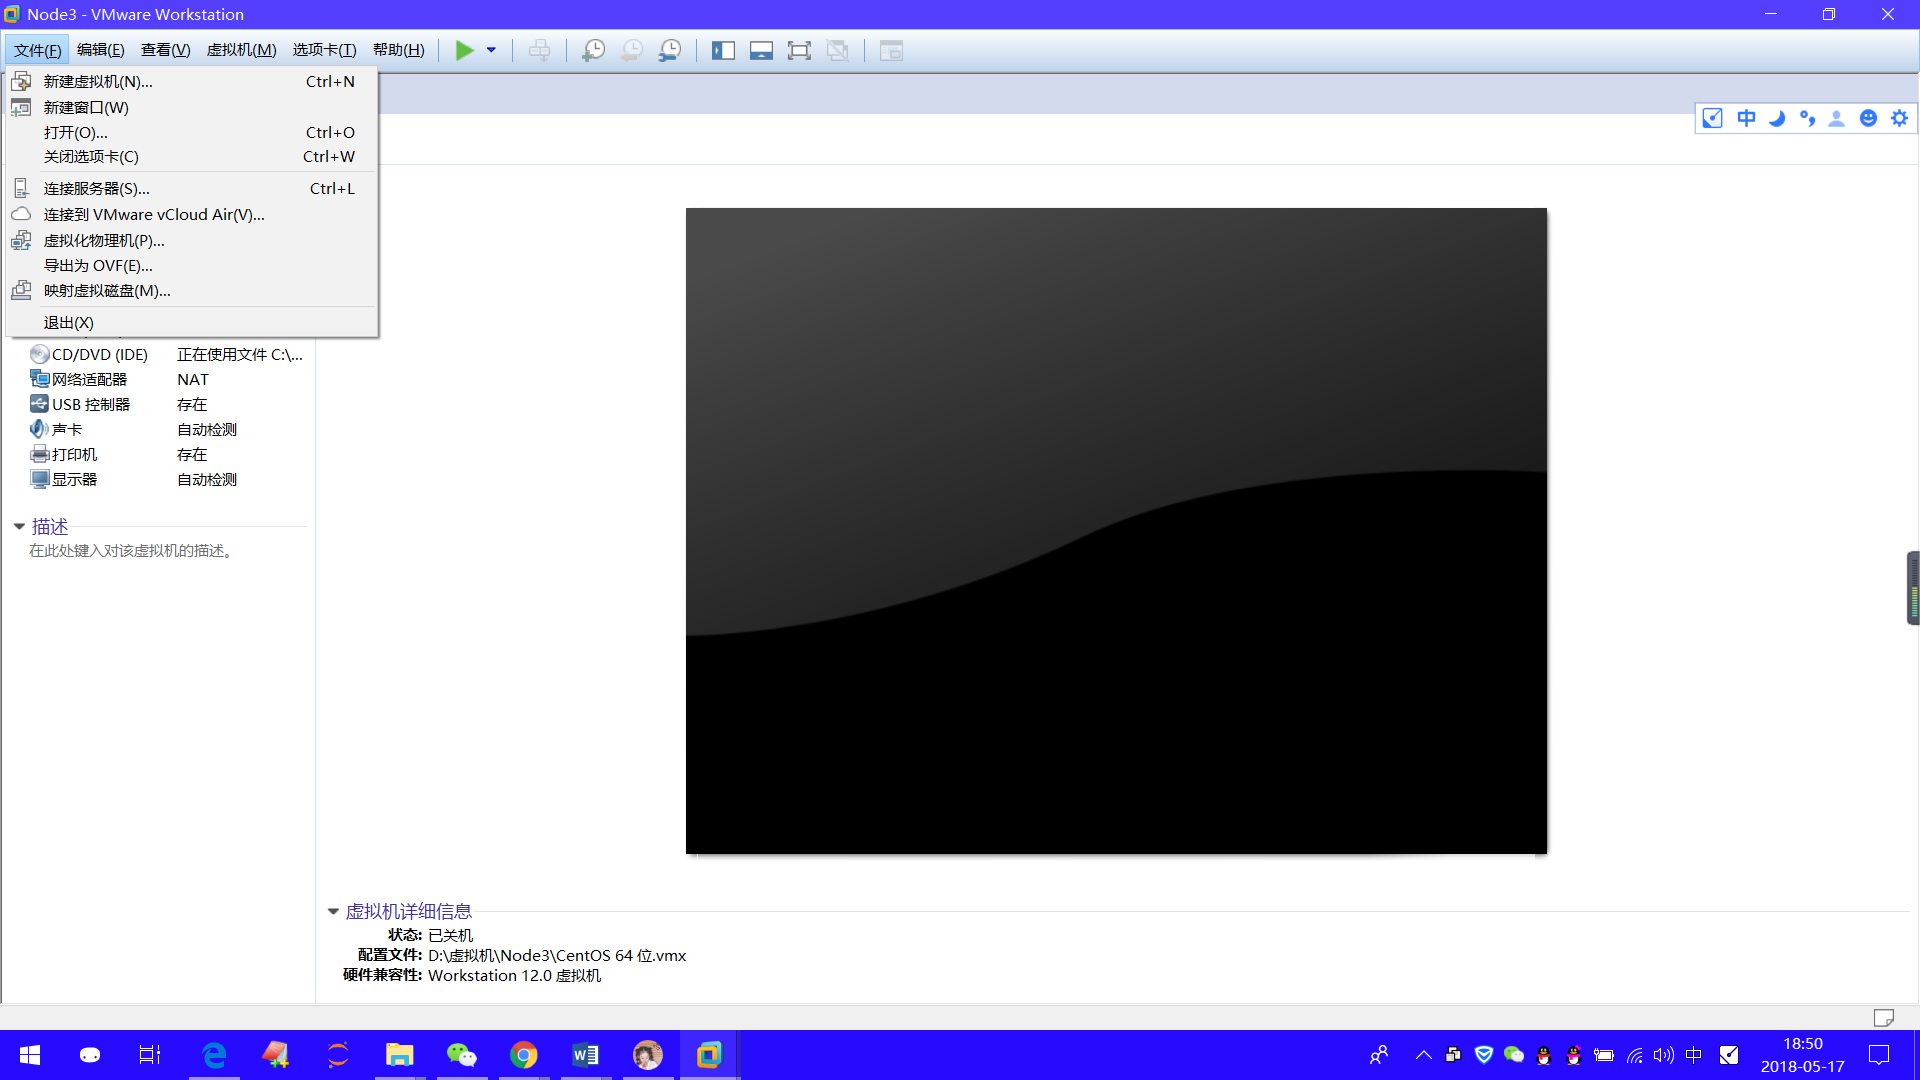Image resolution: width=1920 pixels, height=1080 pixels.
Task: Click New Virtual Machine menu entry
Action: coord(98,82)
